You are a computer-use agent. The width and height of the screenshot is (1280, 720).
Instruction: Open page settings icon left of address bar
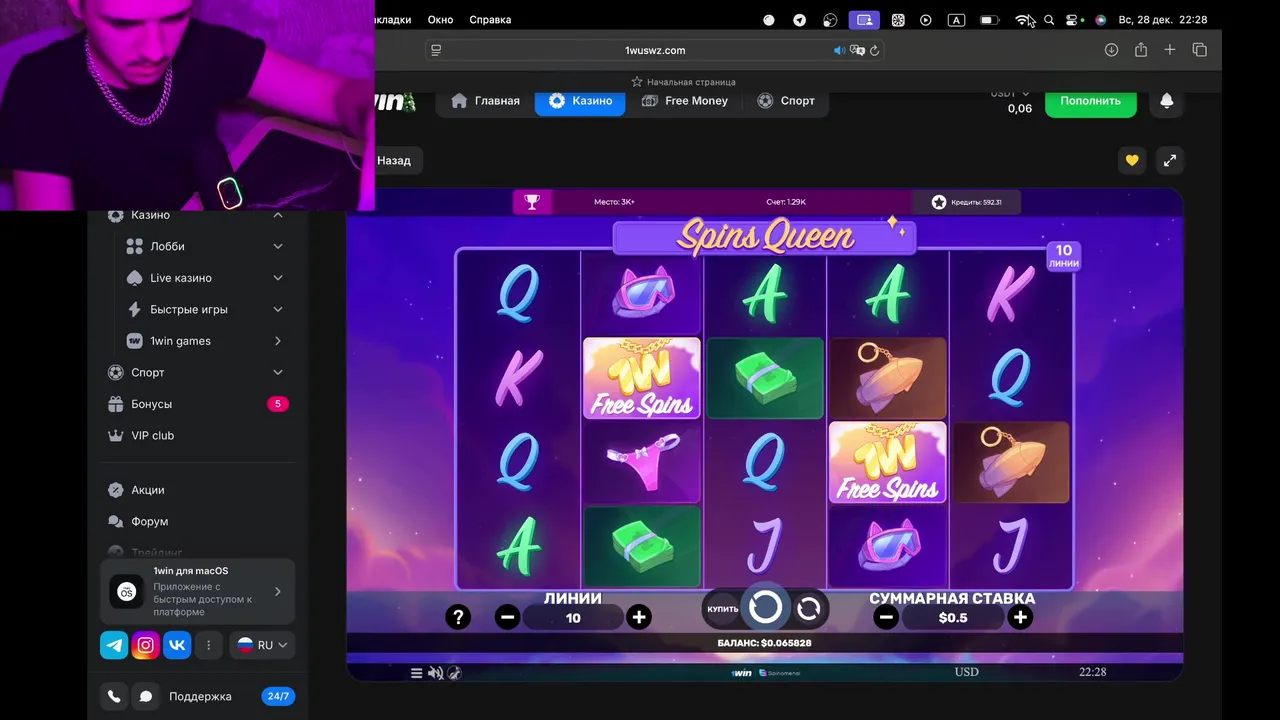point(435,50)
